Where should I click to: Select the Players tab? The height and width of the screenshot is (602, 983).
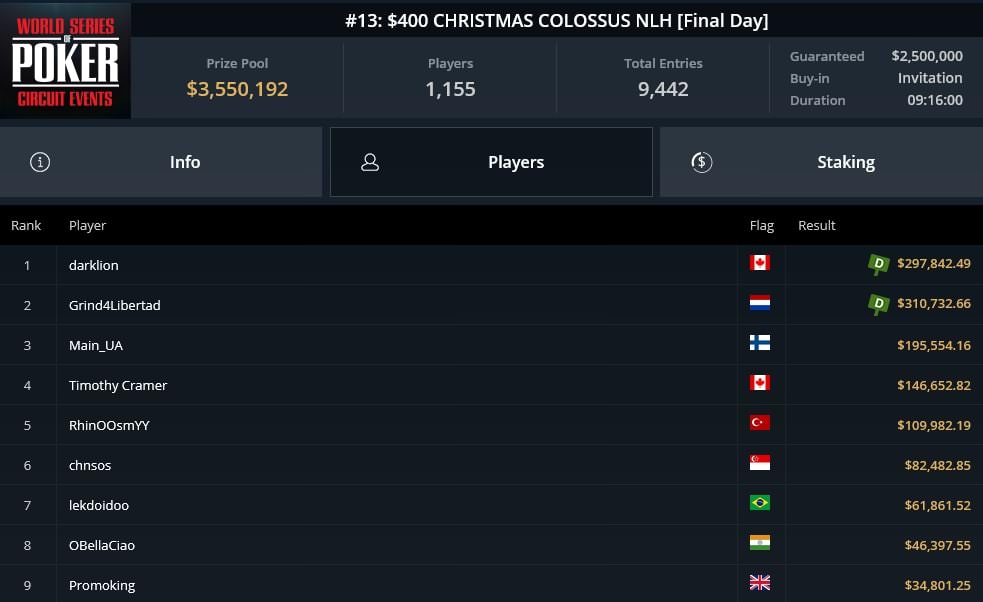tap(492, 162)
